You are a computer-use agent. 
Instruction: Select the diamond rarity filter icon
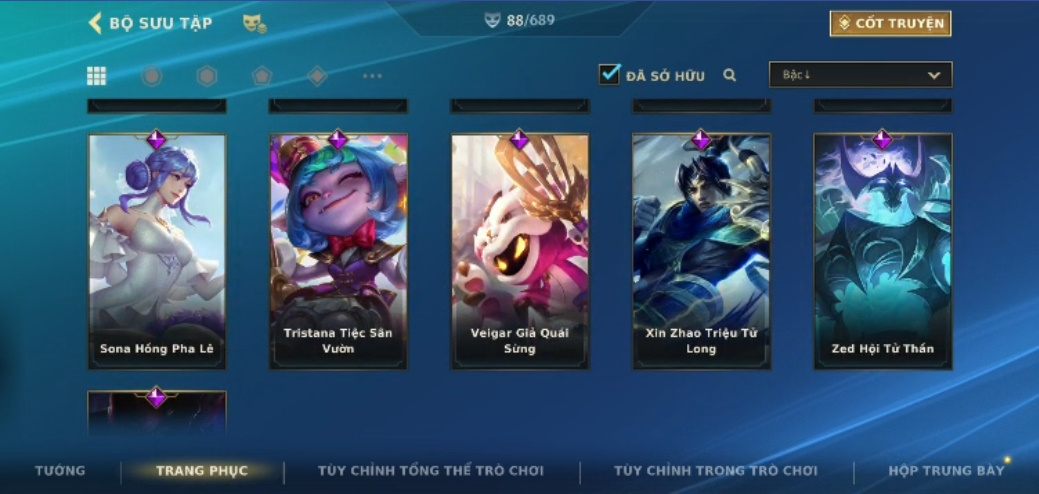317,76
